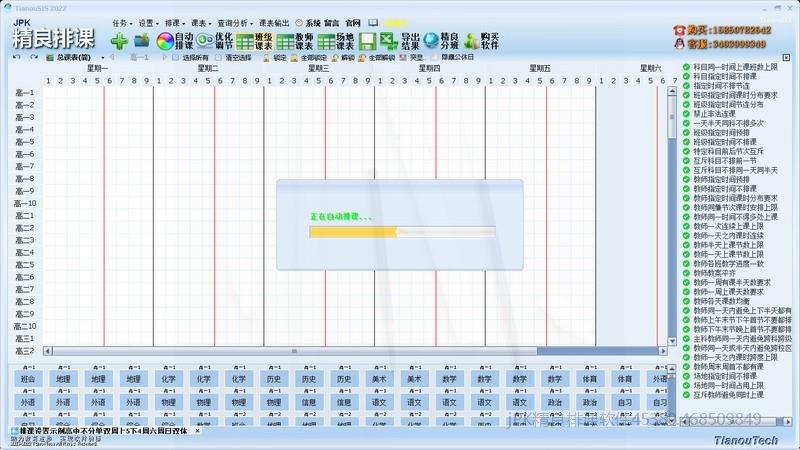Toggle rule 科目指定时间不排课
The width and height of the screenshot is (800, 450).
686,76
